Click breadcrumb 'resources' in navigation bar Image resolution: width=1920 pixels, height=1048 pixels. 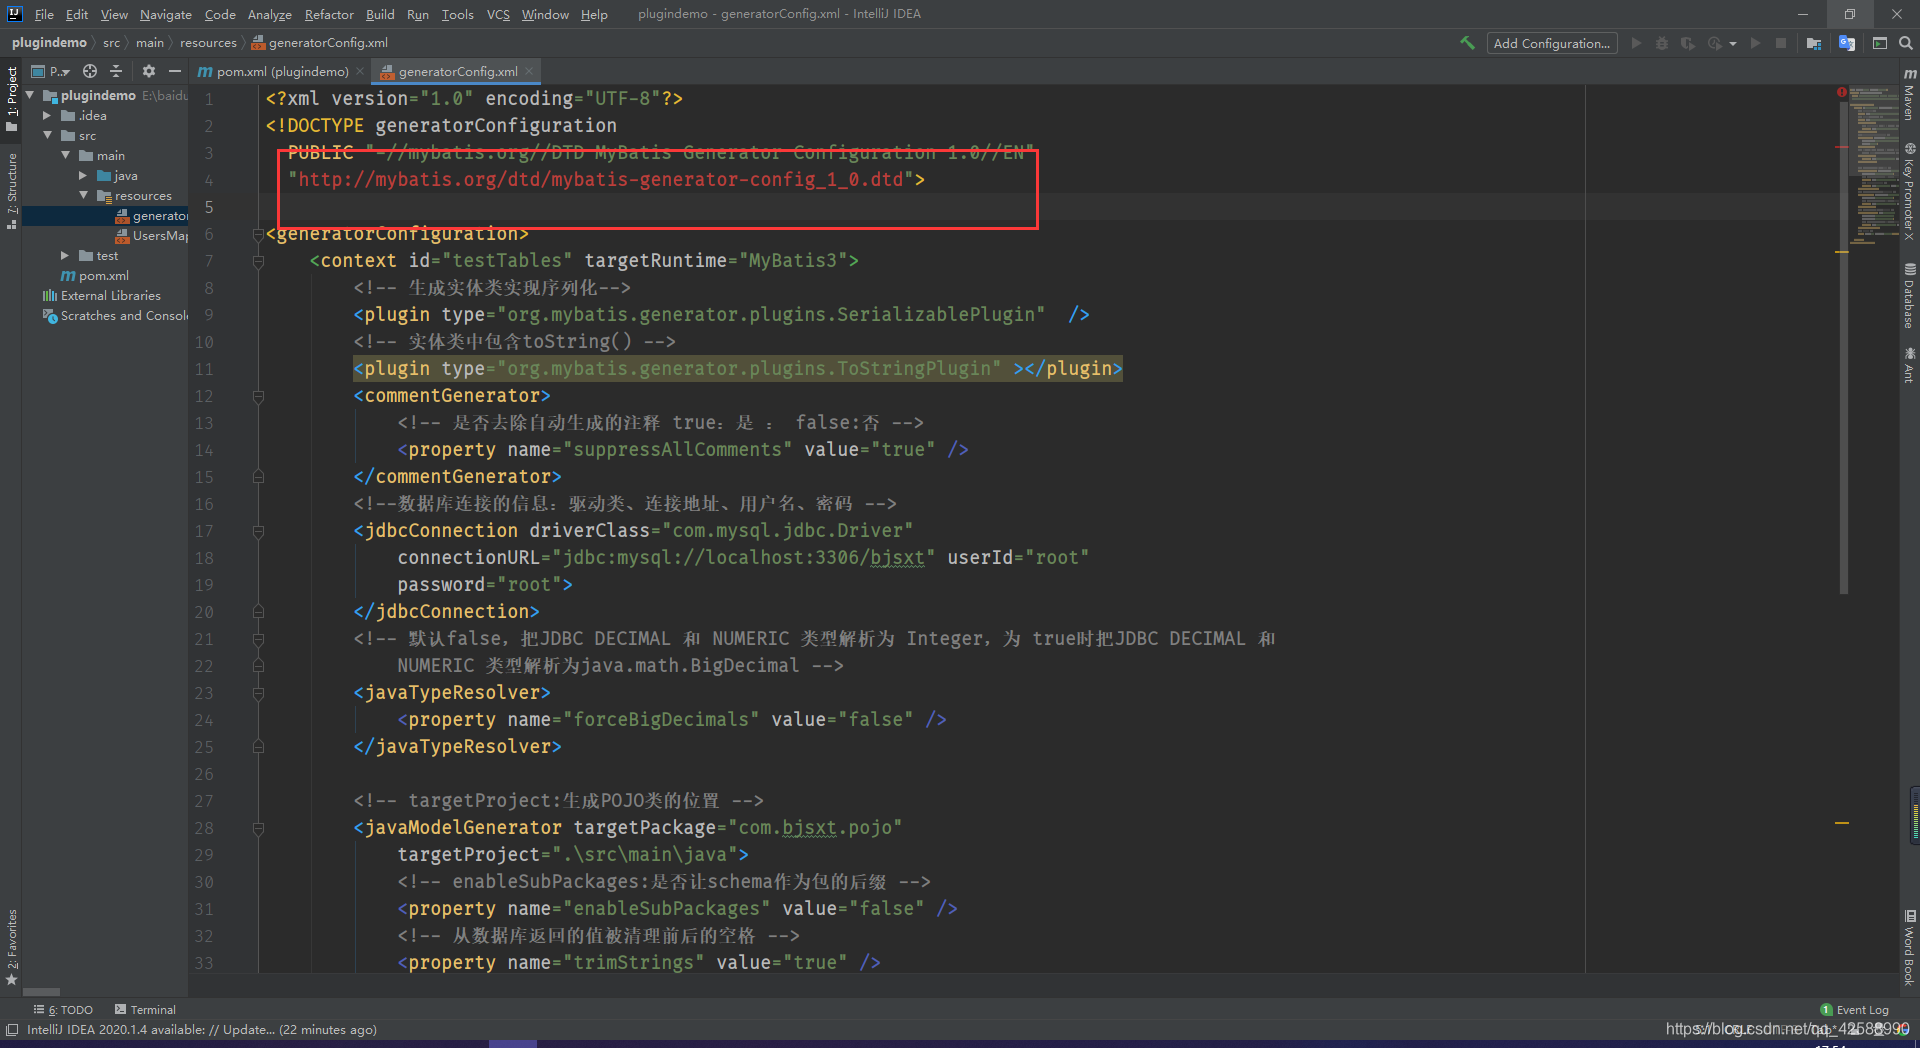pos(208,43)
